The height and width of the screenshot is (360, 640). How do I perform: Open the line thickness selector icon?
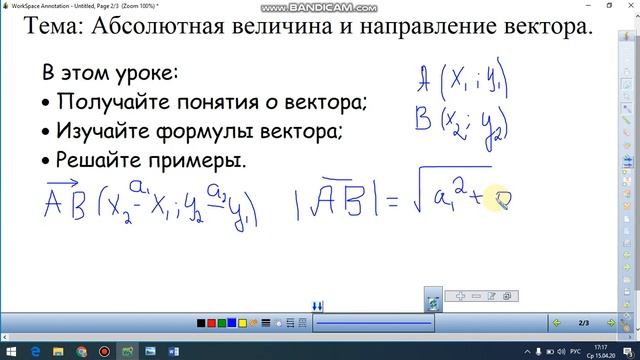point(266,323)
